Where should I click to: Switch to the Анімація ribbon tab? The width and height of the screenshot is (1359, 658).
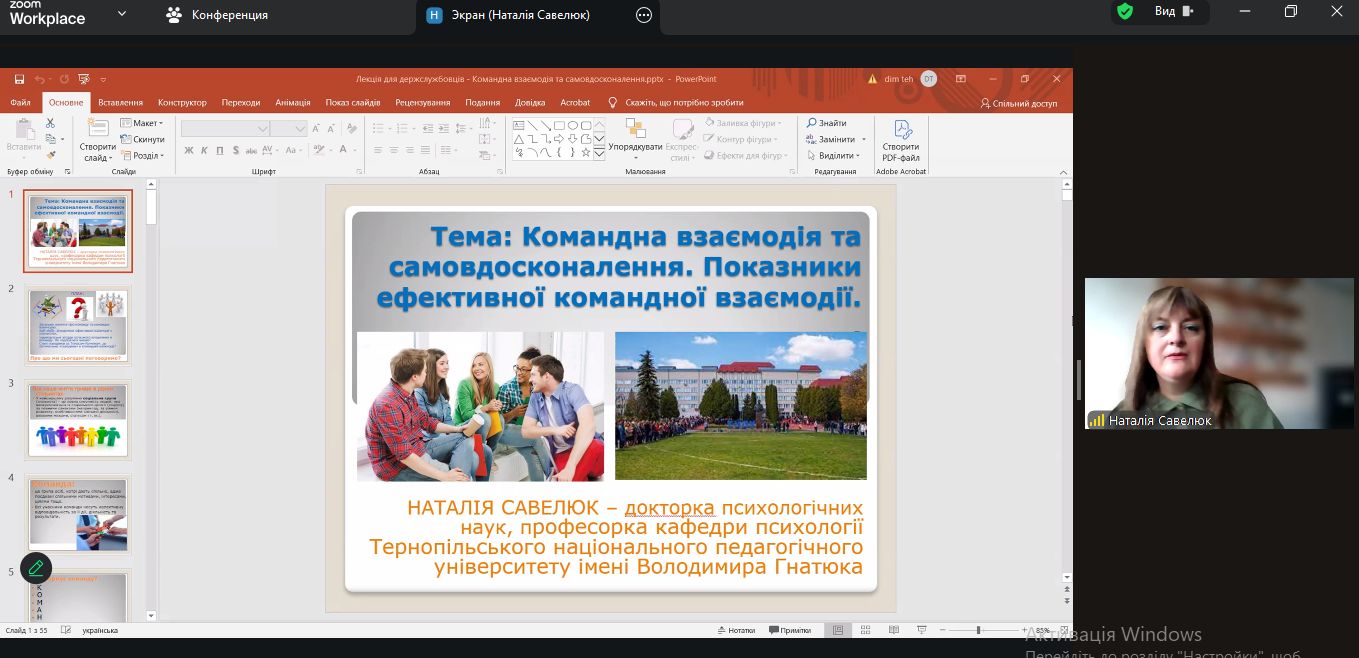pyautogui.click(x=292, y=102)
